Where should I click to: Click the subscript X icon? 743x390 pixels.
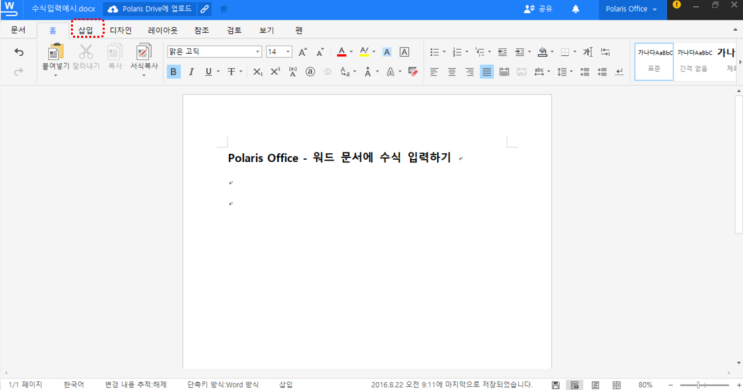(x=257, y=72)
